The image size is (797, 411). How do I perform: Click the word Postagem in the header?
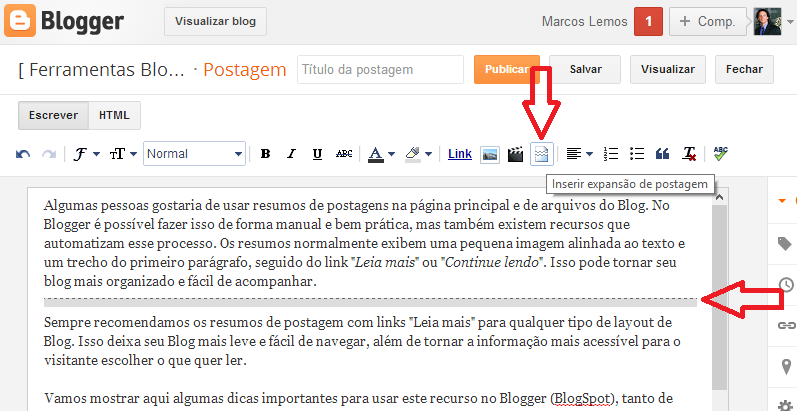pos(245,70)
